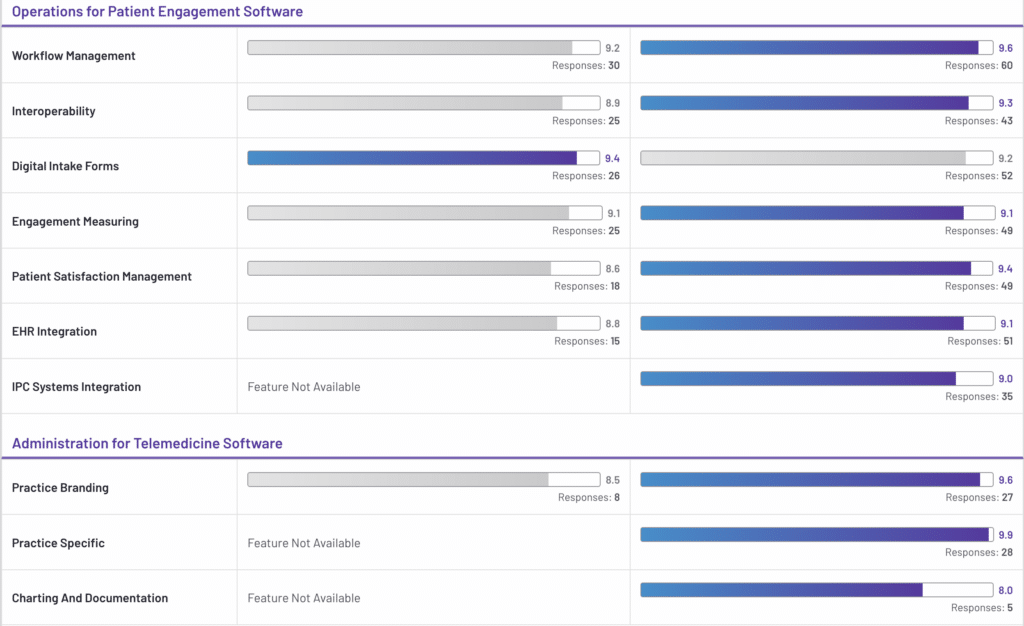This screenshot has width=1024, height=626.
Task: Click the Charting And Documentation label
Action: (x=90, y=598)
